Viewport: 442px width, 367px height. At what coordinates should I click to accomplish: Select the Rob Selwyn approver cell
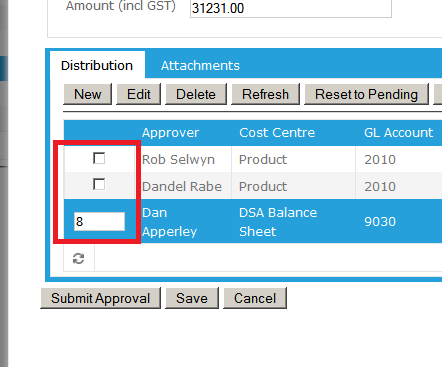178,159
